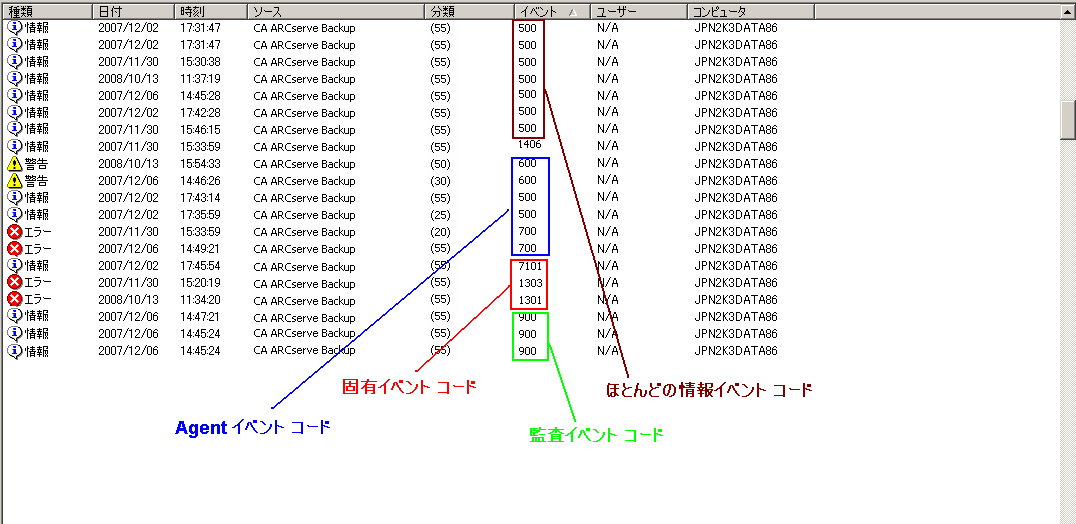Viewport: 1076px width, 524px height.
Task: Click time 11:34:20 cell
Action: coord(200,300)
